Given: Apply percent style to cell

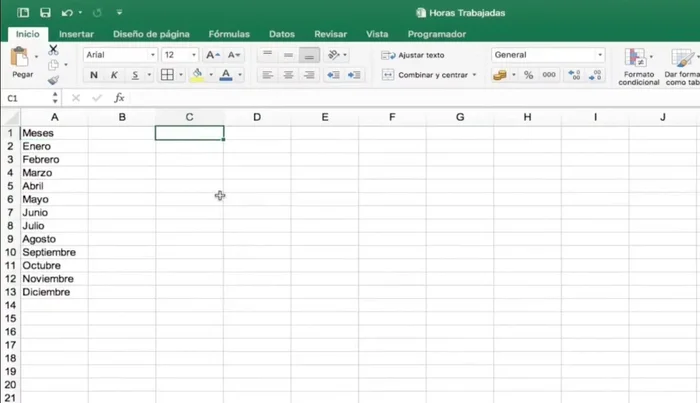Looking at the screenshot, I should tap(528, 75).
